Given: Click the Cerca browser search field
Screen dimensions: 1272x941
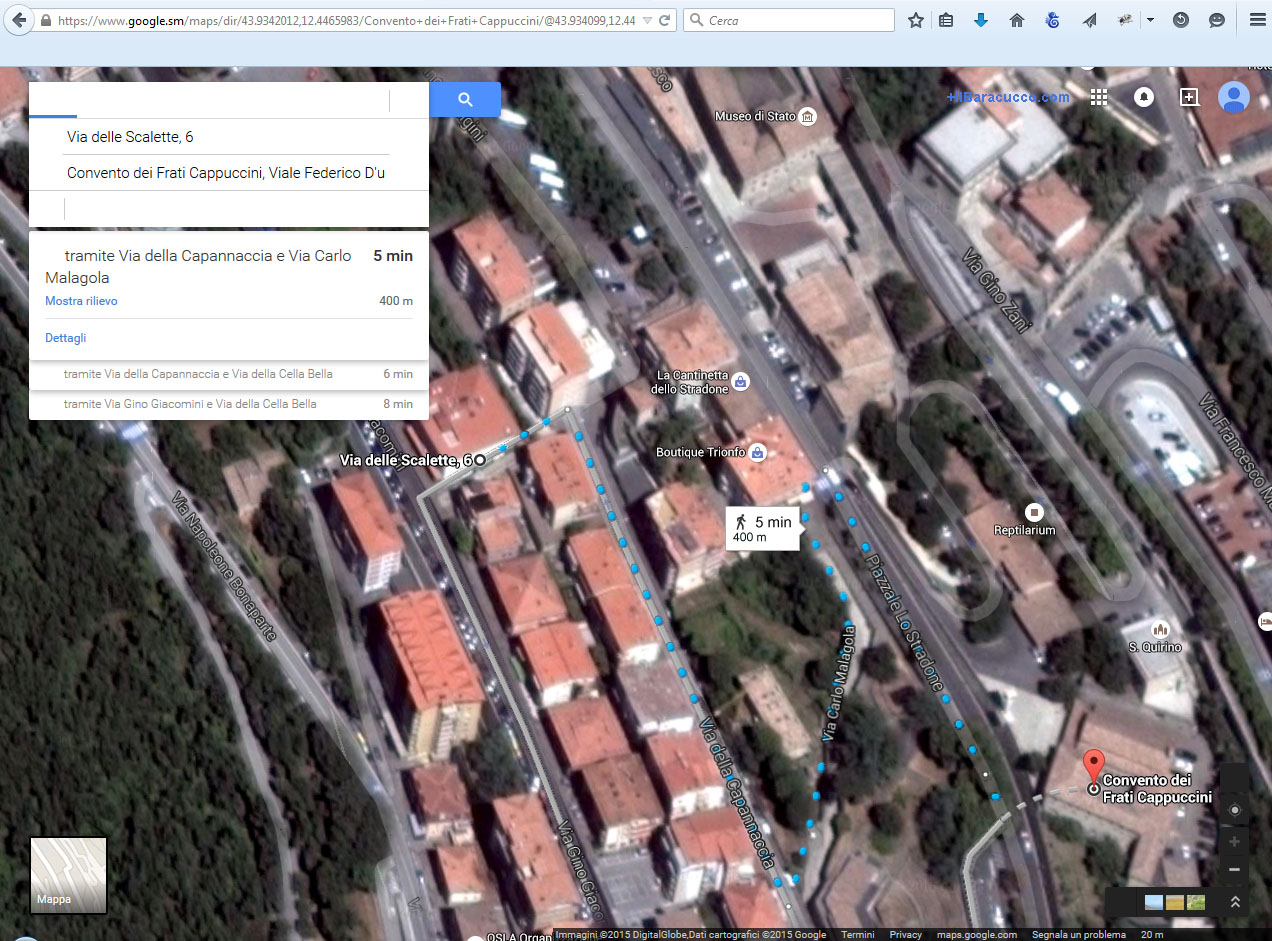Looking at the screenshot, I should 795,20.
